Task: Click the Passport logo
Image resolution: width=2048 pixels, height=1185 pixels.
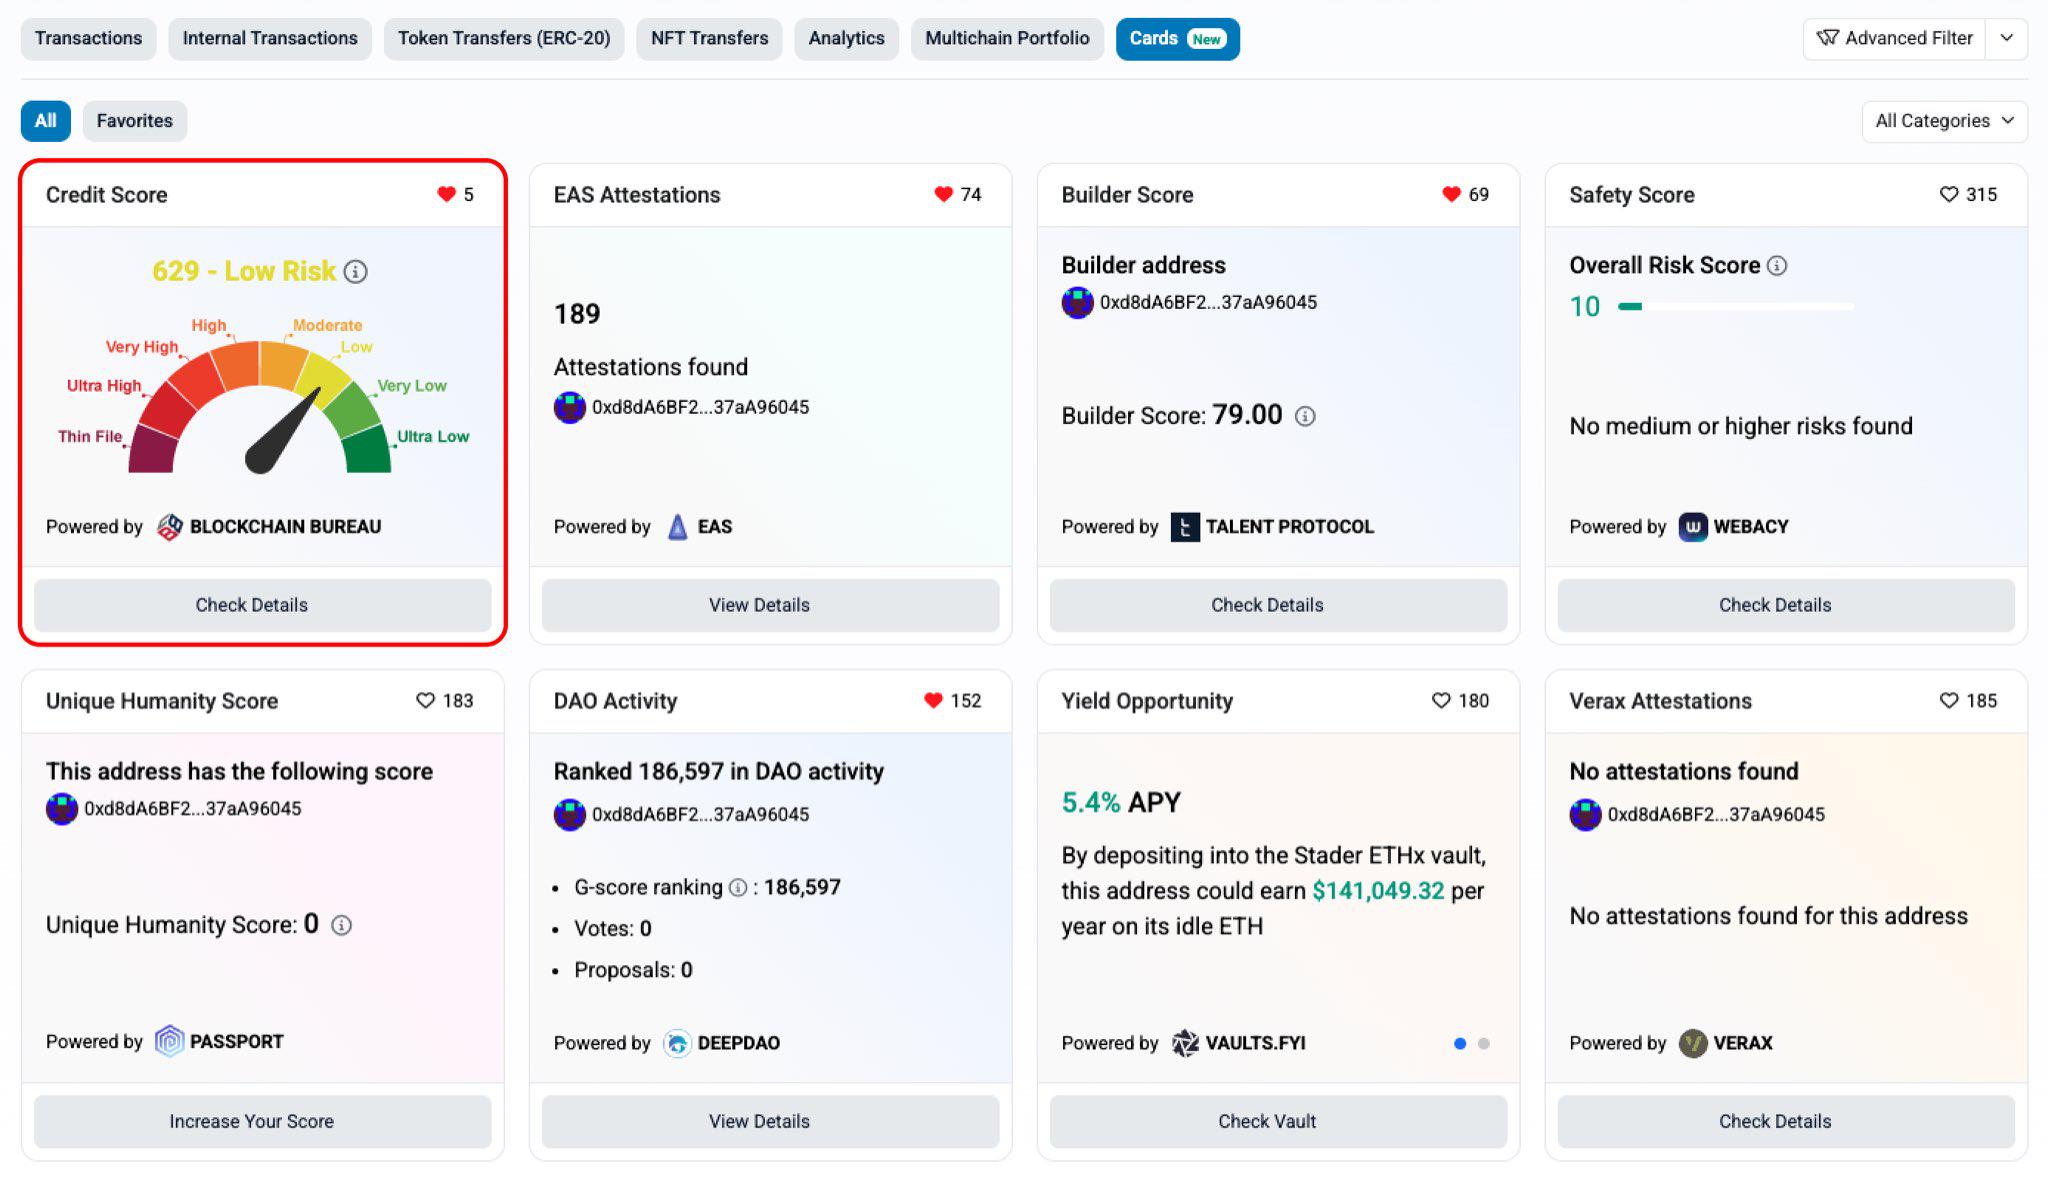Action: click(169, 1041)
